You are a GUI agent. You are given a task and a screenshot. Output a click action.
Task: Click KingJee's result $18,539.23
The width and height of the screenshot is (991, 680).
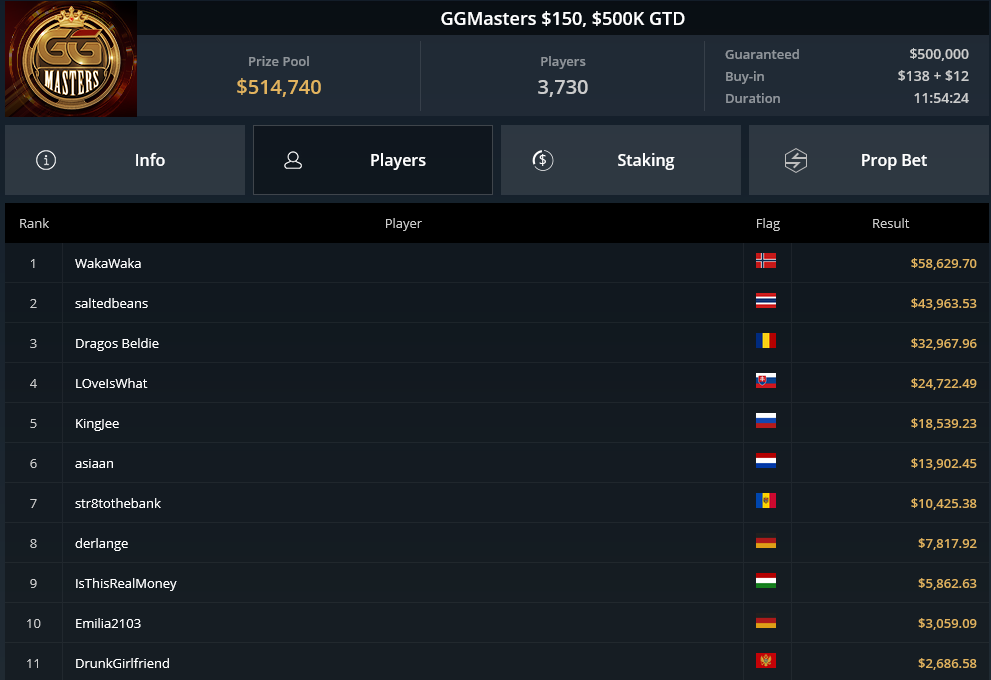point(943,423)
